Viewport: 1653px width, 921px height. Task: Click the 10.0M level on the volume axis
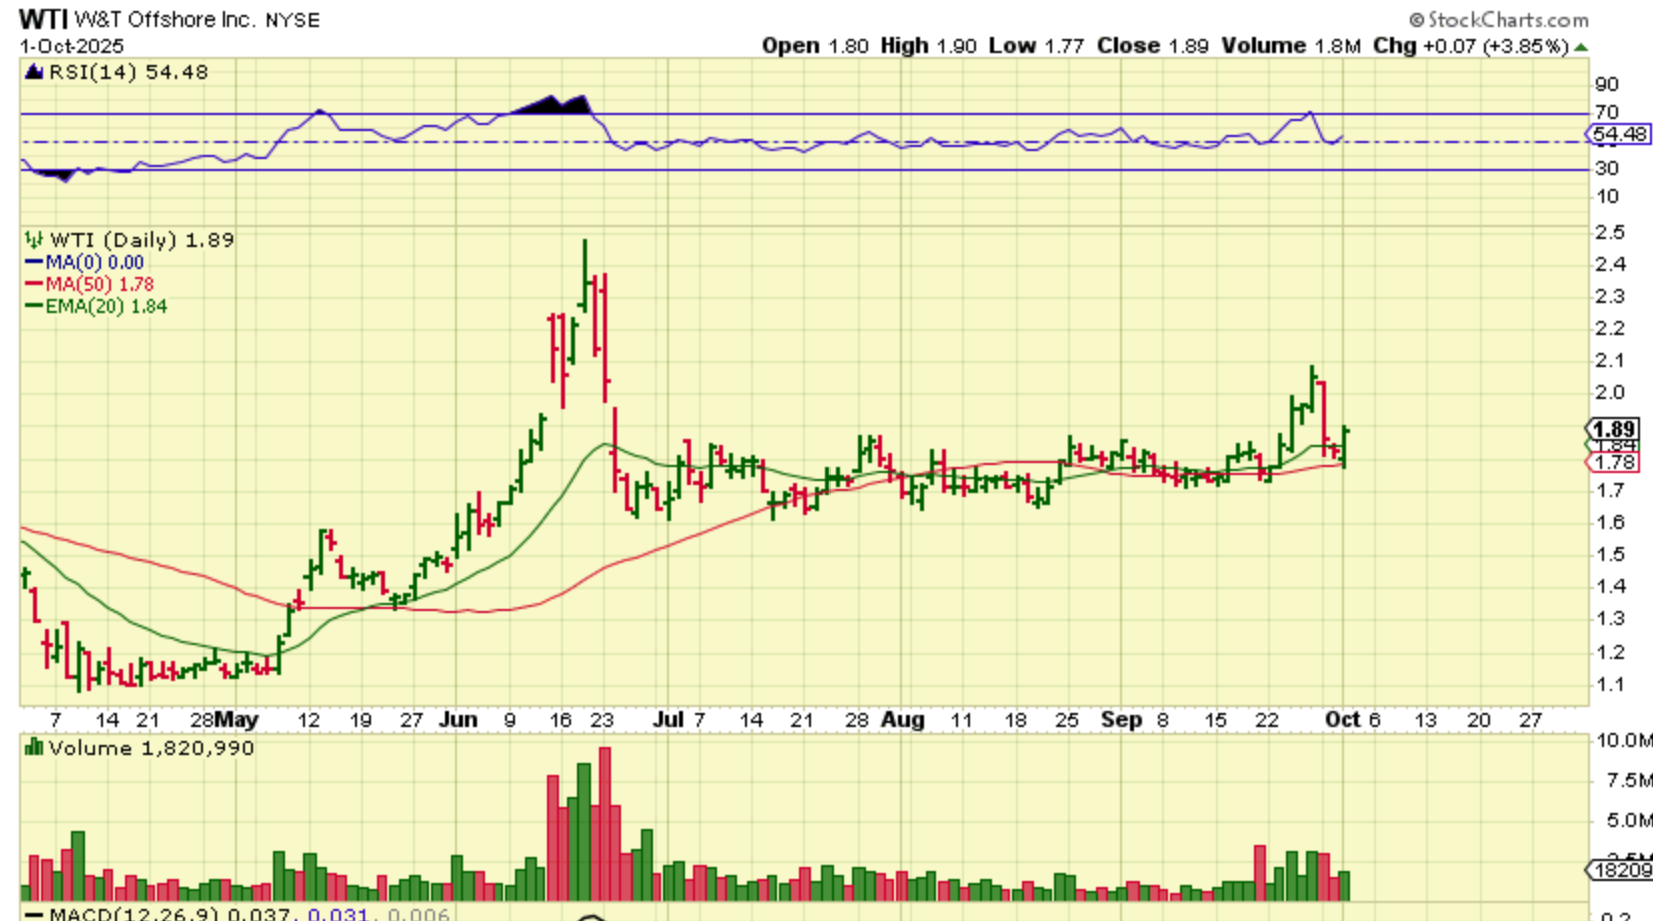pos(1624,740)
